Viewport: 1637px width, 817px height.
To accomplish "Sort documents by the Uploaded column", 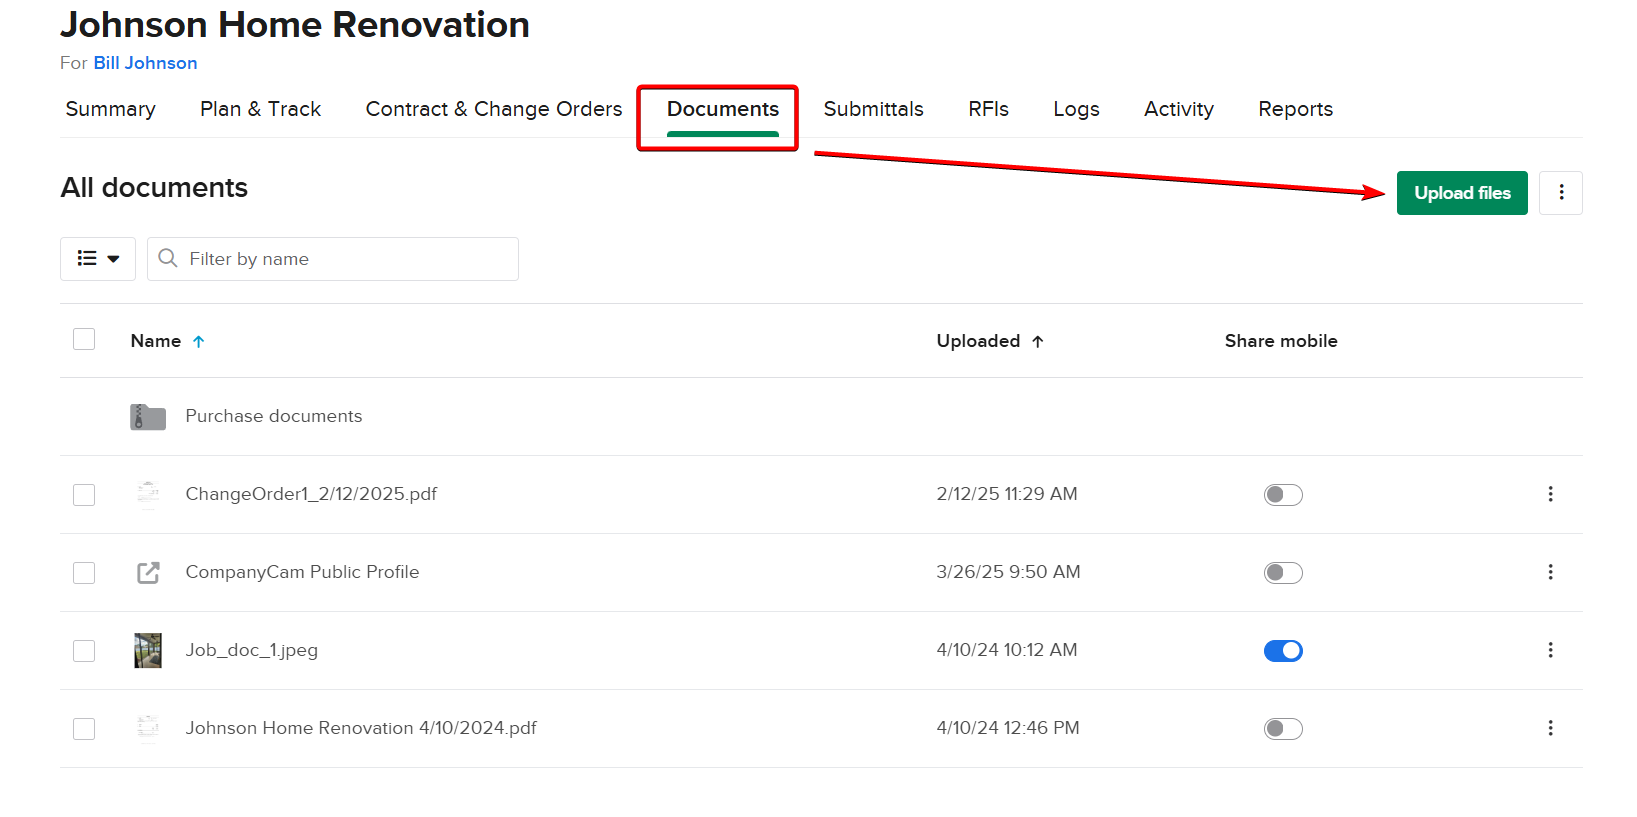I will pos(978,341).
